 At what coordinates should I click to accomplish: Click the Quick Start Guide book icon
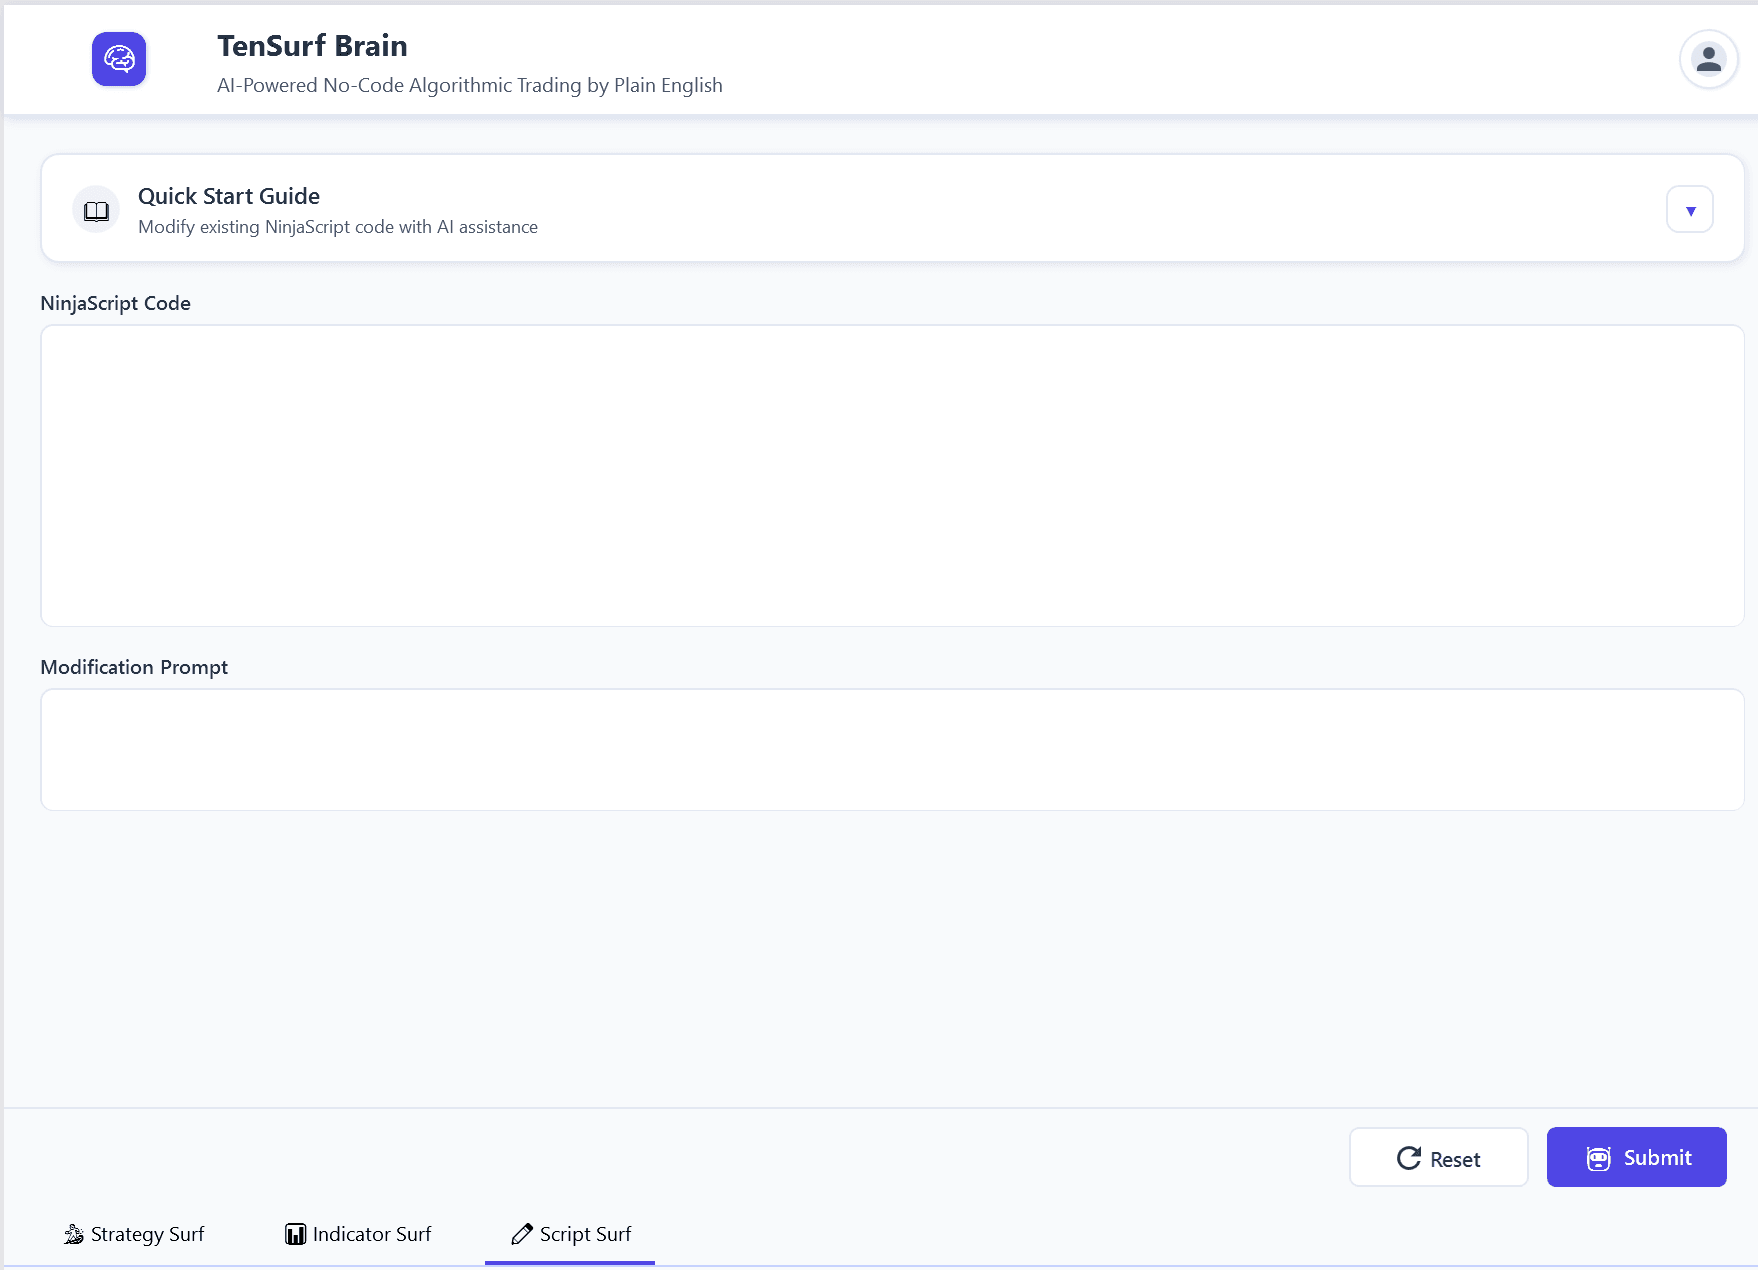tap(96, 210)
